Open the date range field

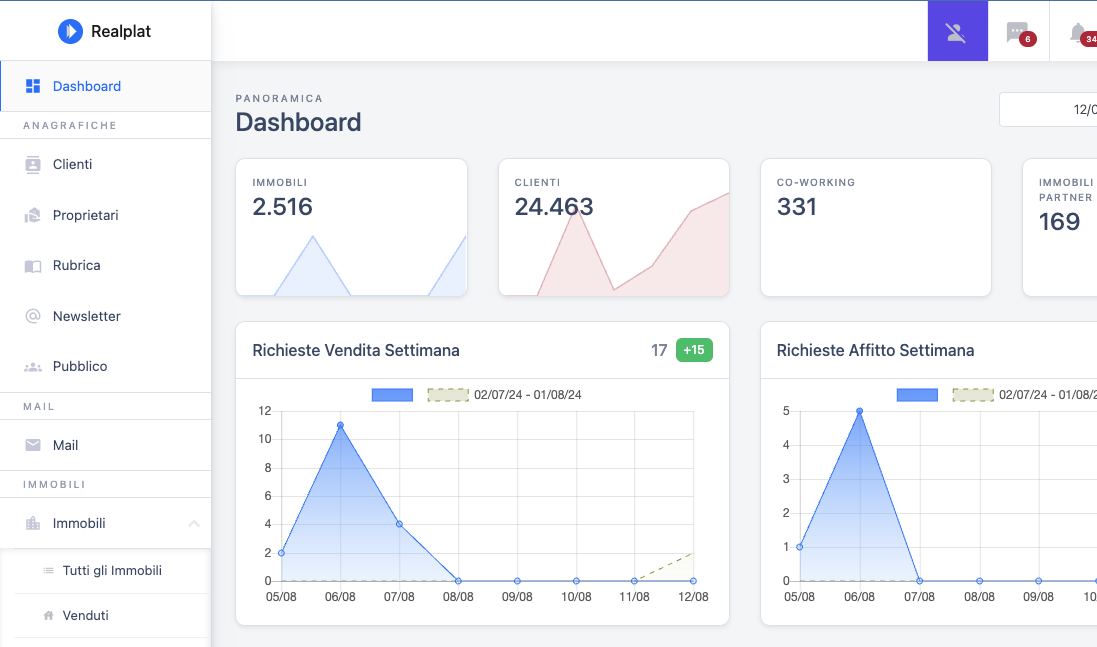pyautogui.click(x=1048, y=109)
